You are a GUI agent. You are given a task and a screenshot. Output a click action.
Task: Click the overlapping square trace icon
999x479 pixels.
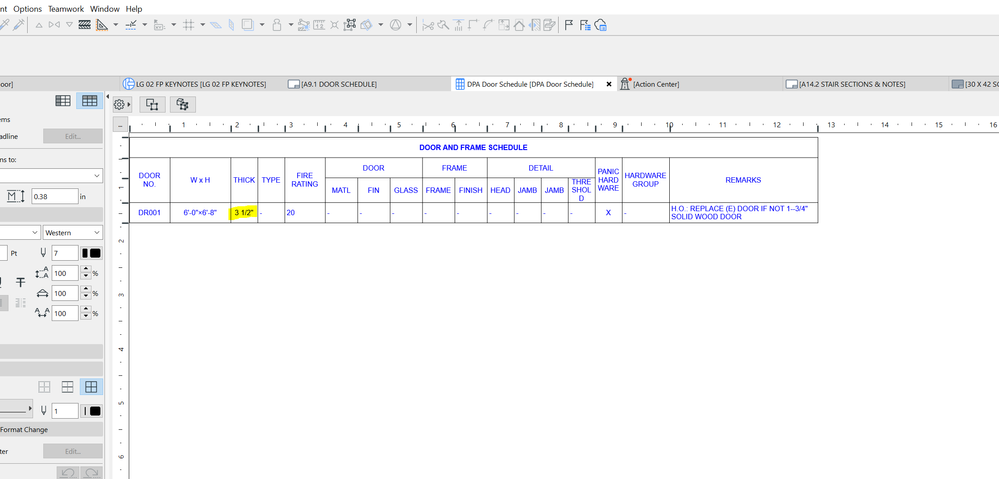(247, 25)
